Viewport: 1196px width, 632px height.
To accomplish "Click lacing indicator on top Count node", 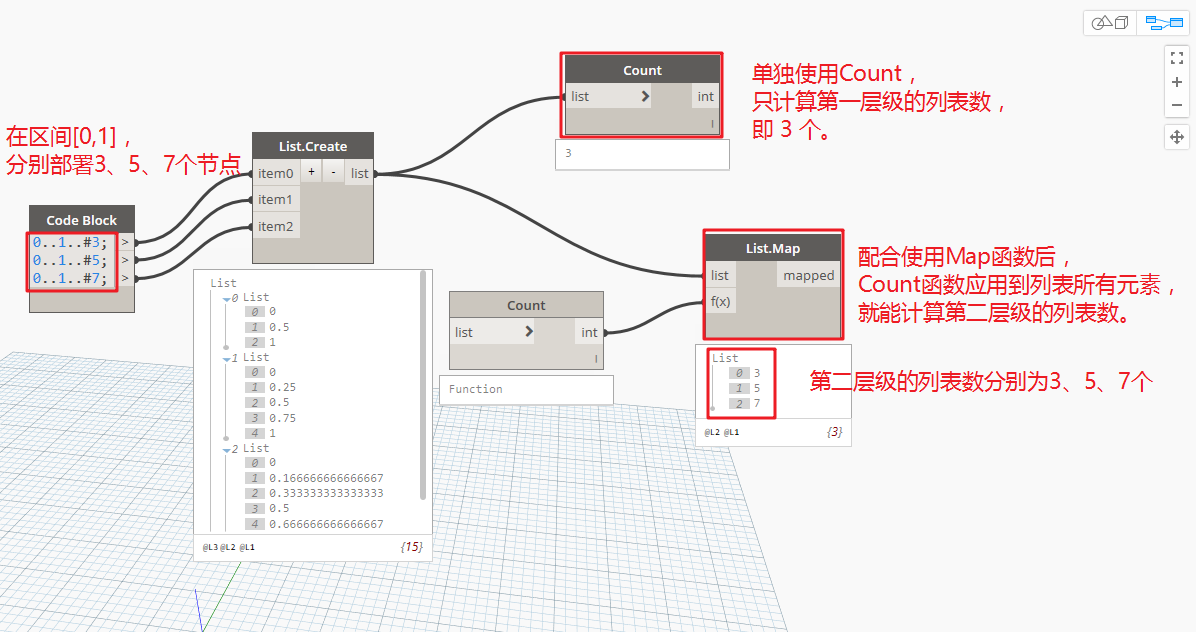I will click(712, 124).
